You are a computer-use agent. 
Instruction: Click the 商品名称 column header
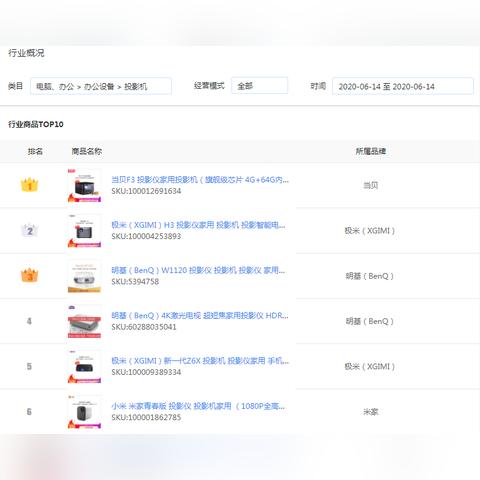(87, 151)
